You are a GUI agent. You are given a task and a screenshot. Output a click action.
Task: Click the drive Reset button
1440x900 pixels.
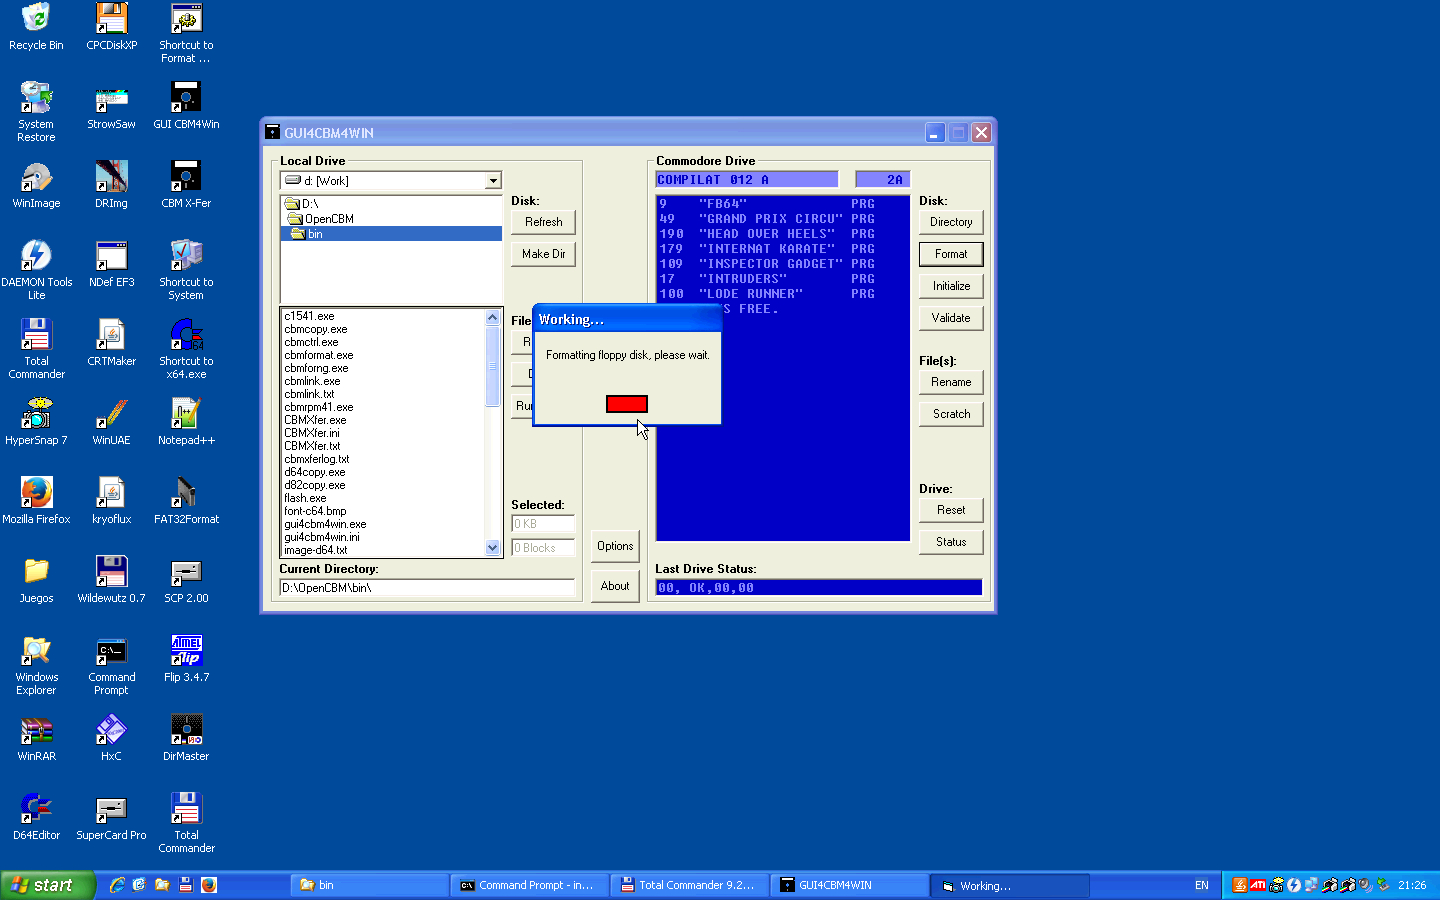(951, 510)
